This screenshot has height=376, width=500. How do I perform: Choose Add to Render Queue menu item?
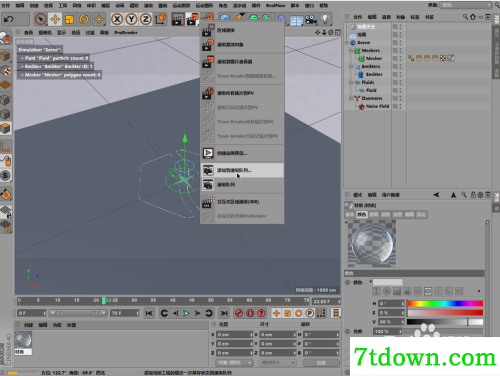click(x=242, y=170)
